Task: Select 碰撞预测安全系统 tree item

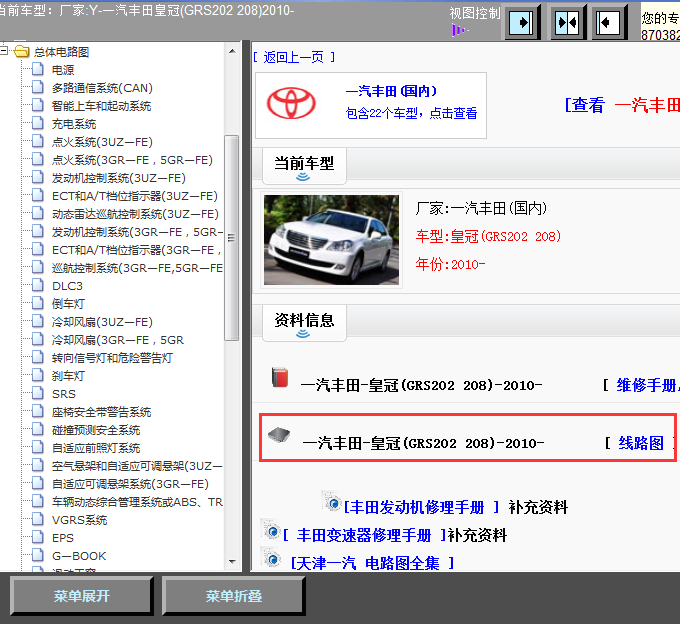Action: click(x=96, y=430)
